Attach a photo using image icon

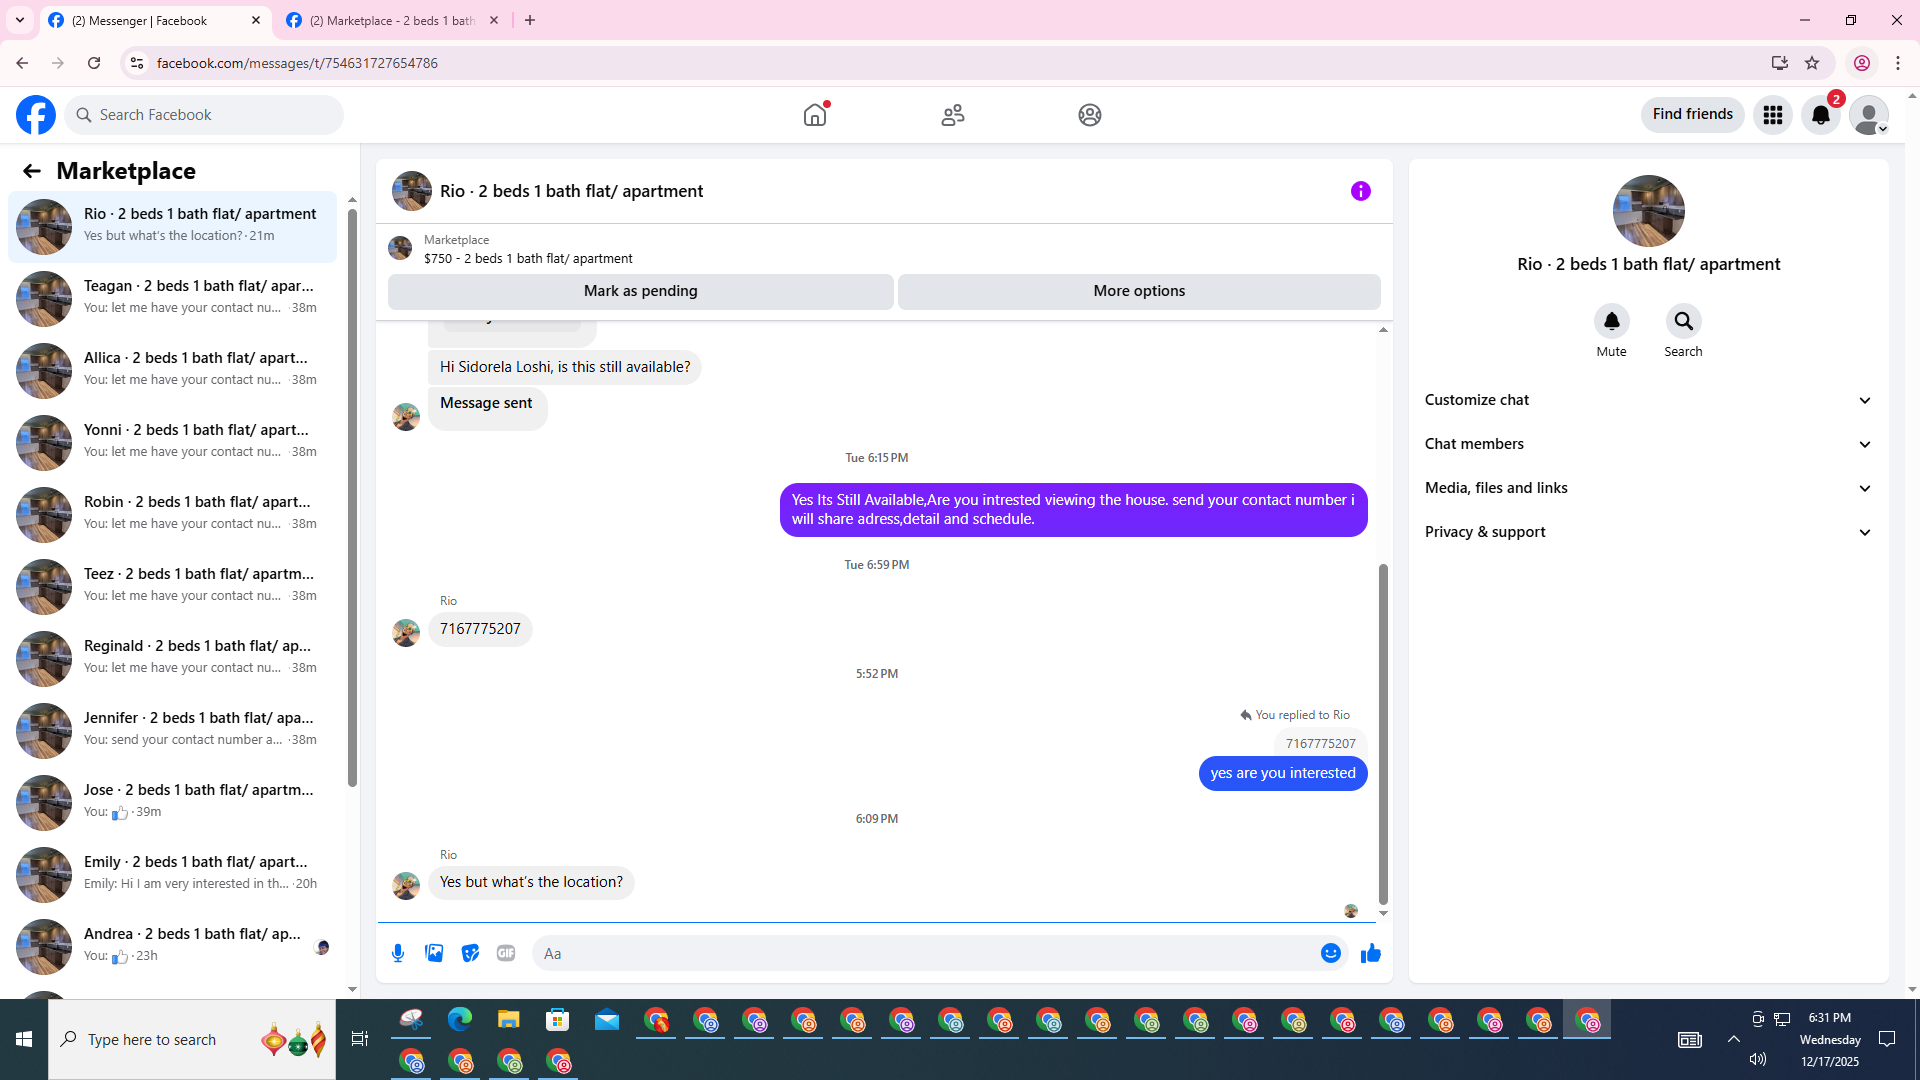pyautogui.click(x=434, y=953)
